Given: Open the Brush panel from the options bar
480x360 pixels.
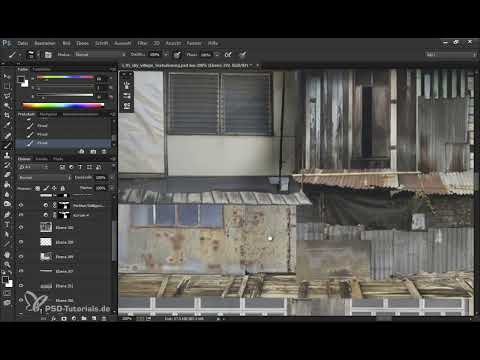Looking at the screenshot, I should point(48,55).
